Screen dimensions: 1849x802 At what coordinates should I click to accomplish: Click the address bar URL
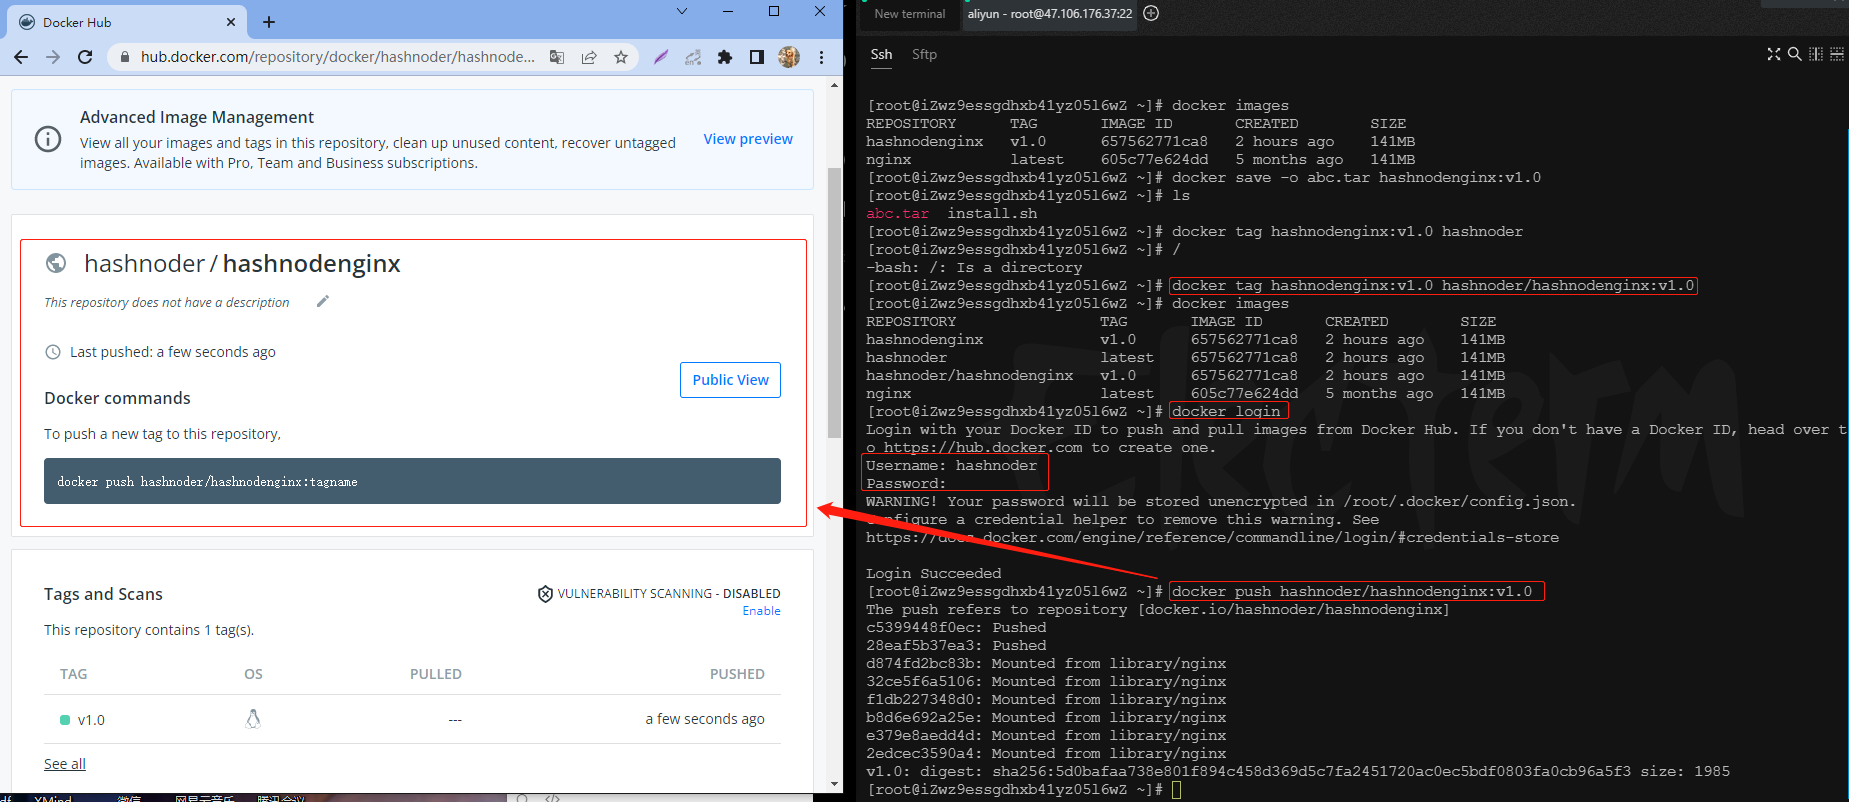point(337,57)
